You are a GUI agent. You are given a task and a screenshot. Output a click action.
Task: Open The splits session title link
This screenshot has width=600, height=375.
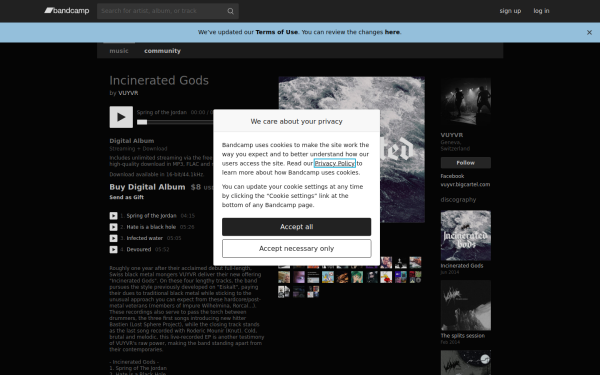click(463, 336)
